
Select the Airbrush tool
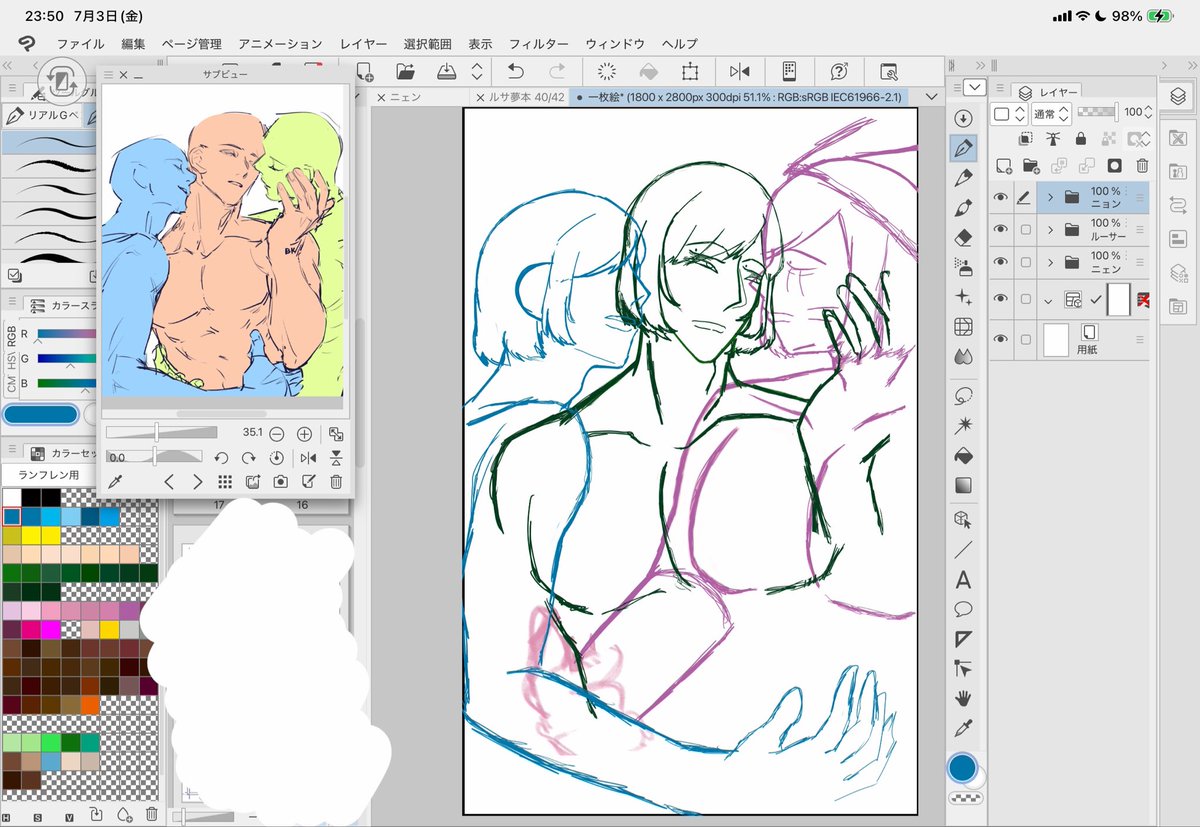click(x=964, y=267)
